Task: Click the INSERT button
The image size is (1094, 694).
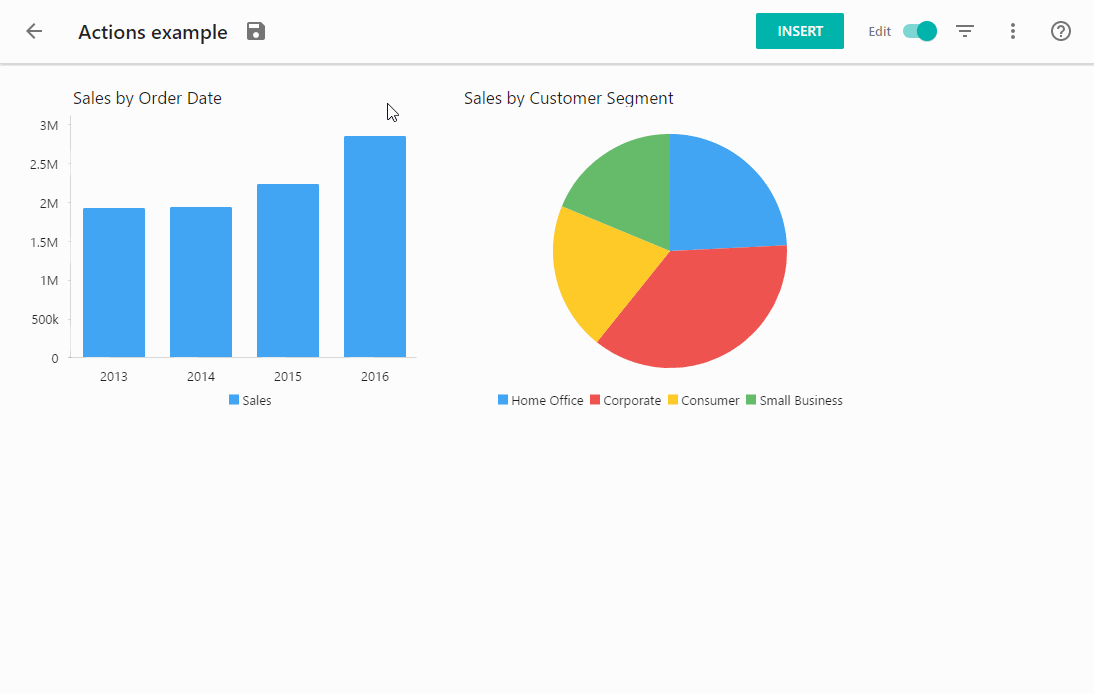Action: 799,31
